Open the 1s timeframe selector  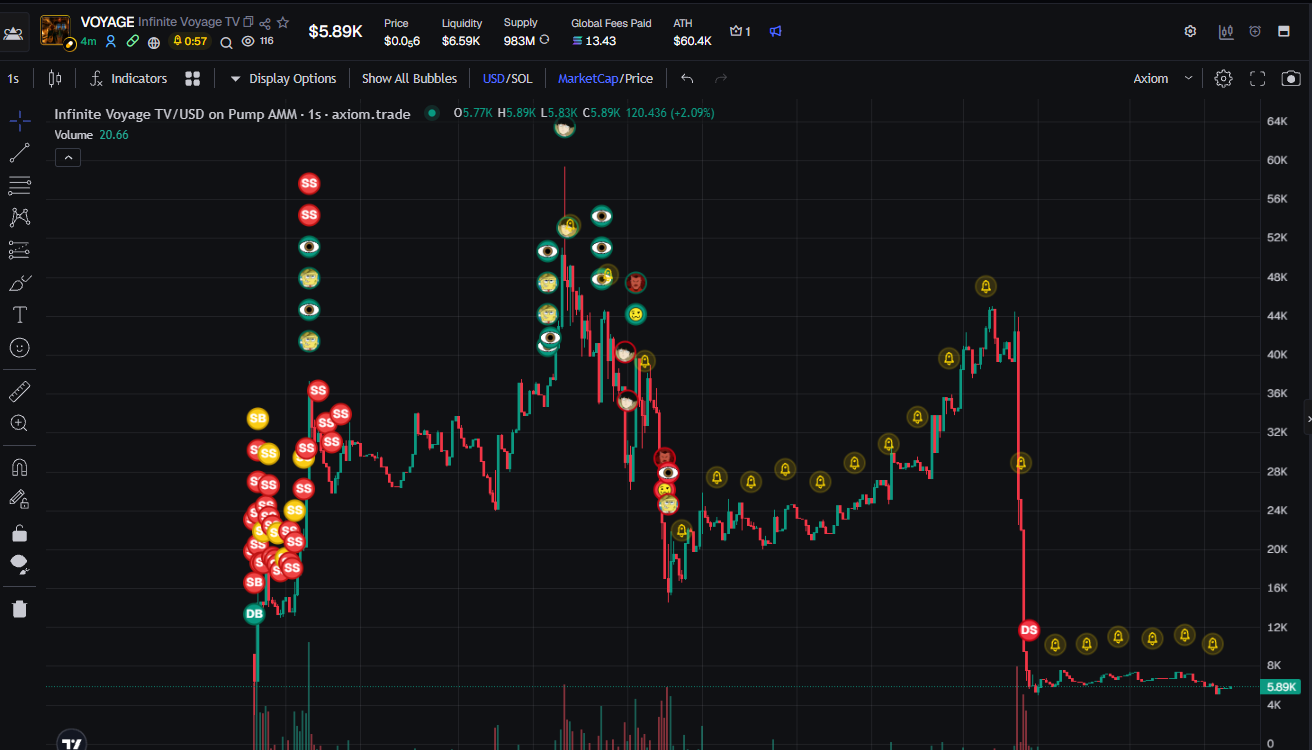tap(14, 78)
